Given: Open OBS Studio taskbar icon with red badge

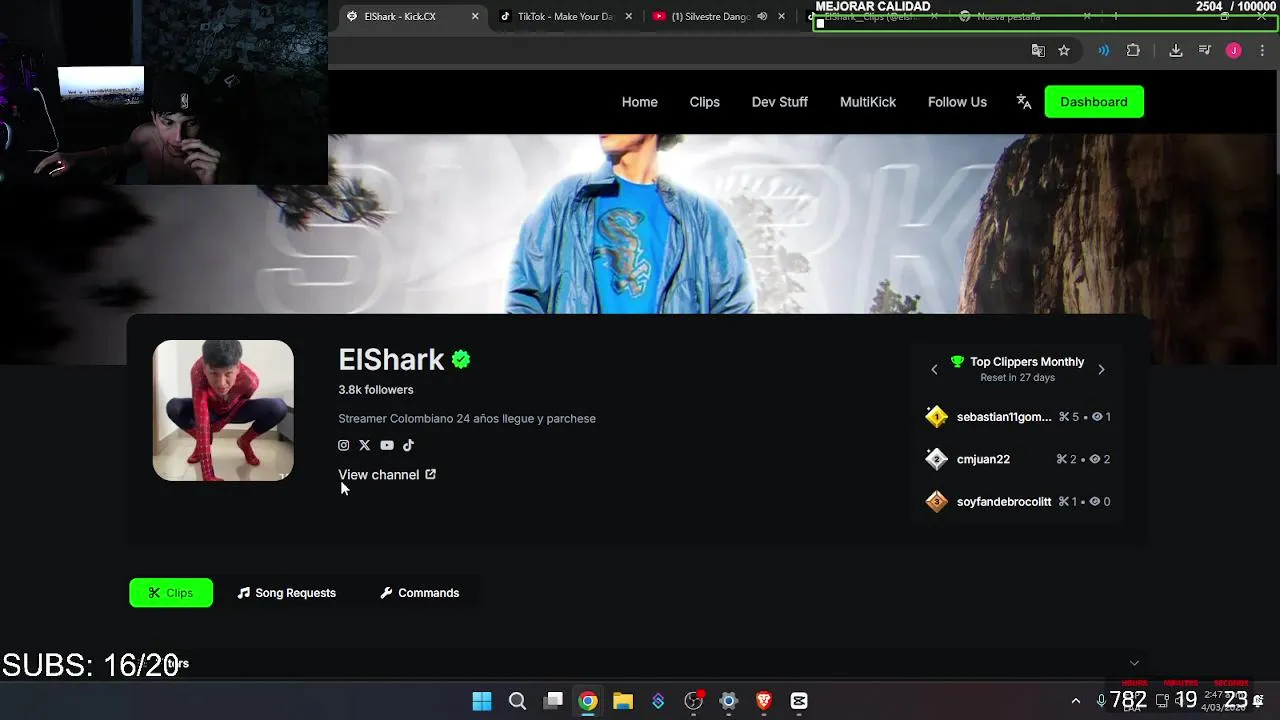Looking at the screenshot, I should point(694,701).
